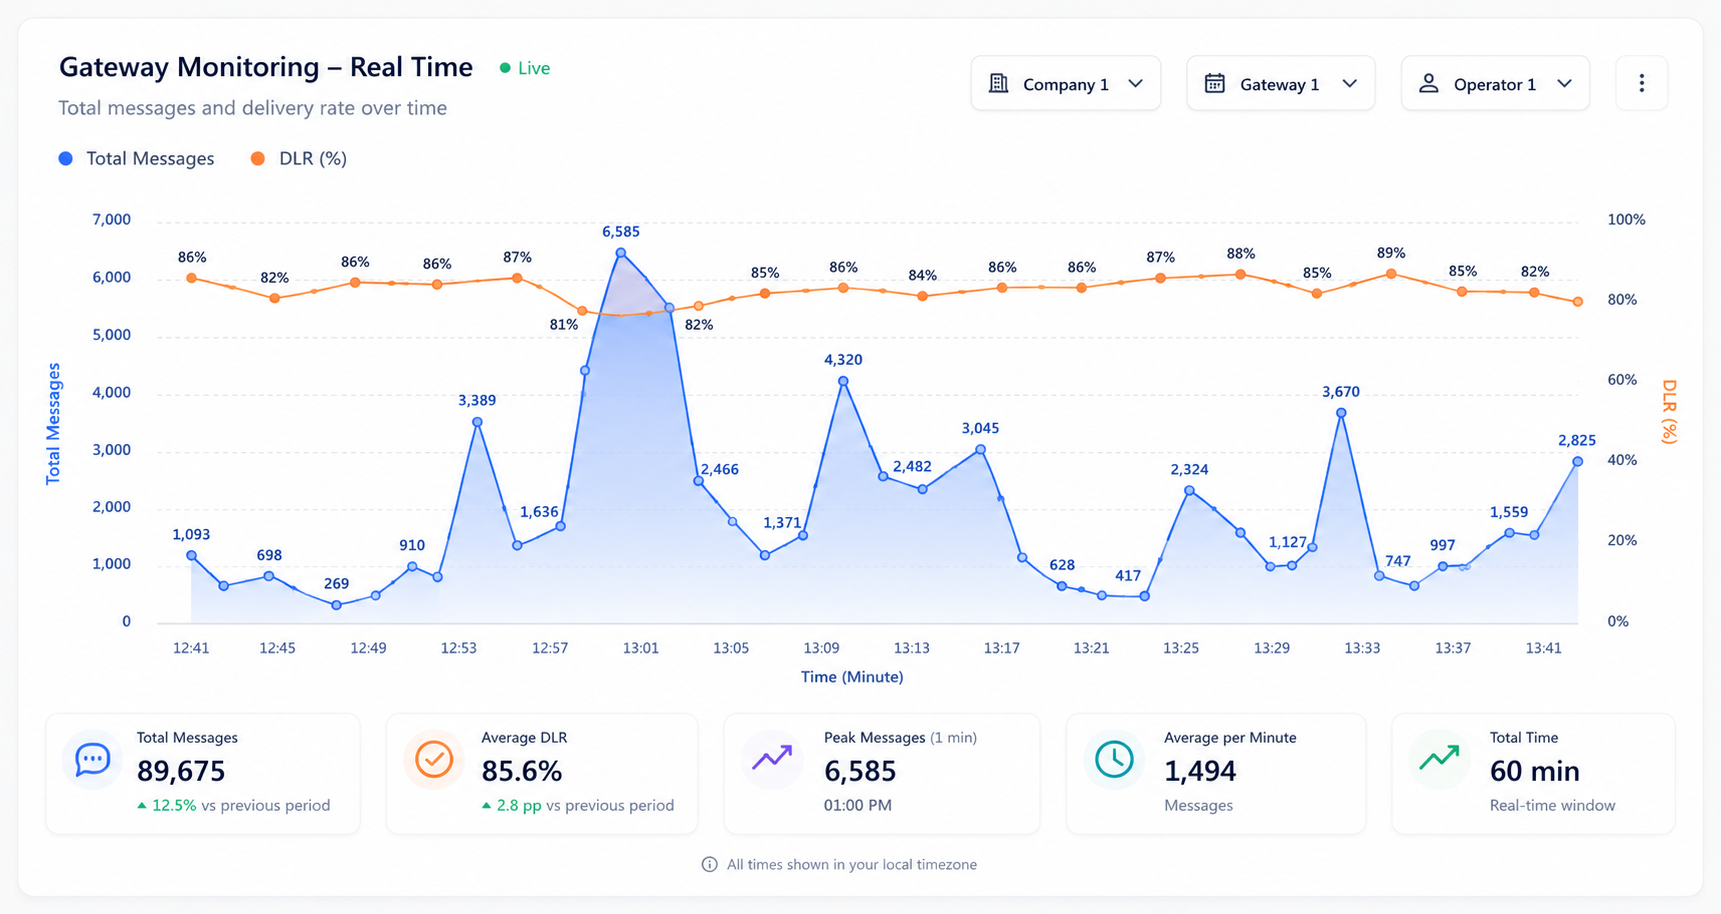Viewport: 1721px width, 914px height.
Task: Select the last data point labeled 2,825
Action: click(x=1578, y=461)
